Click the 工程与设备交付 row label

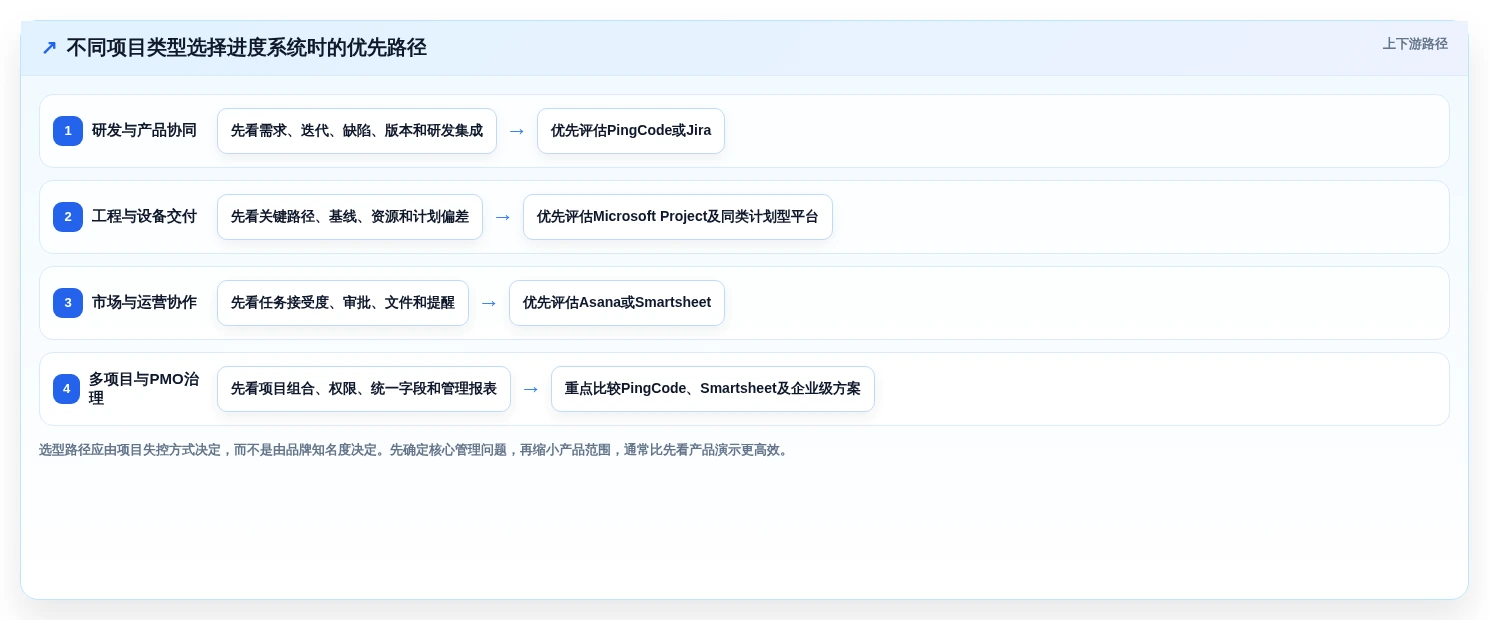click(x=144, y=217)
